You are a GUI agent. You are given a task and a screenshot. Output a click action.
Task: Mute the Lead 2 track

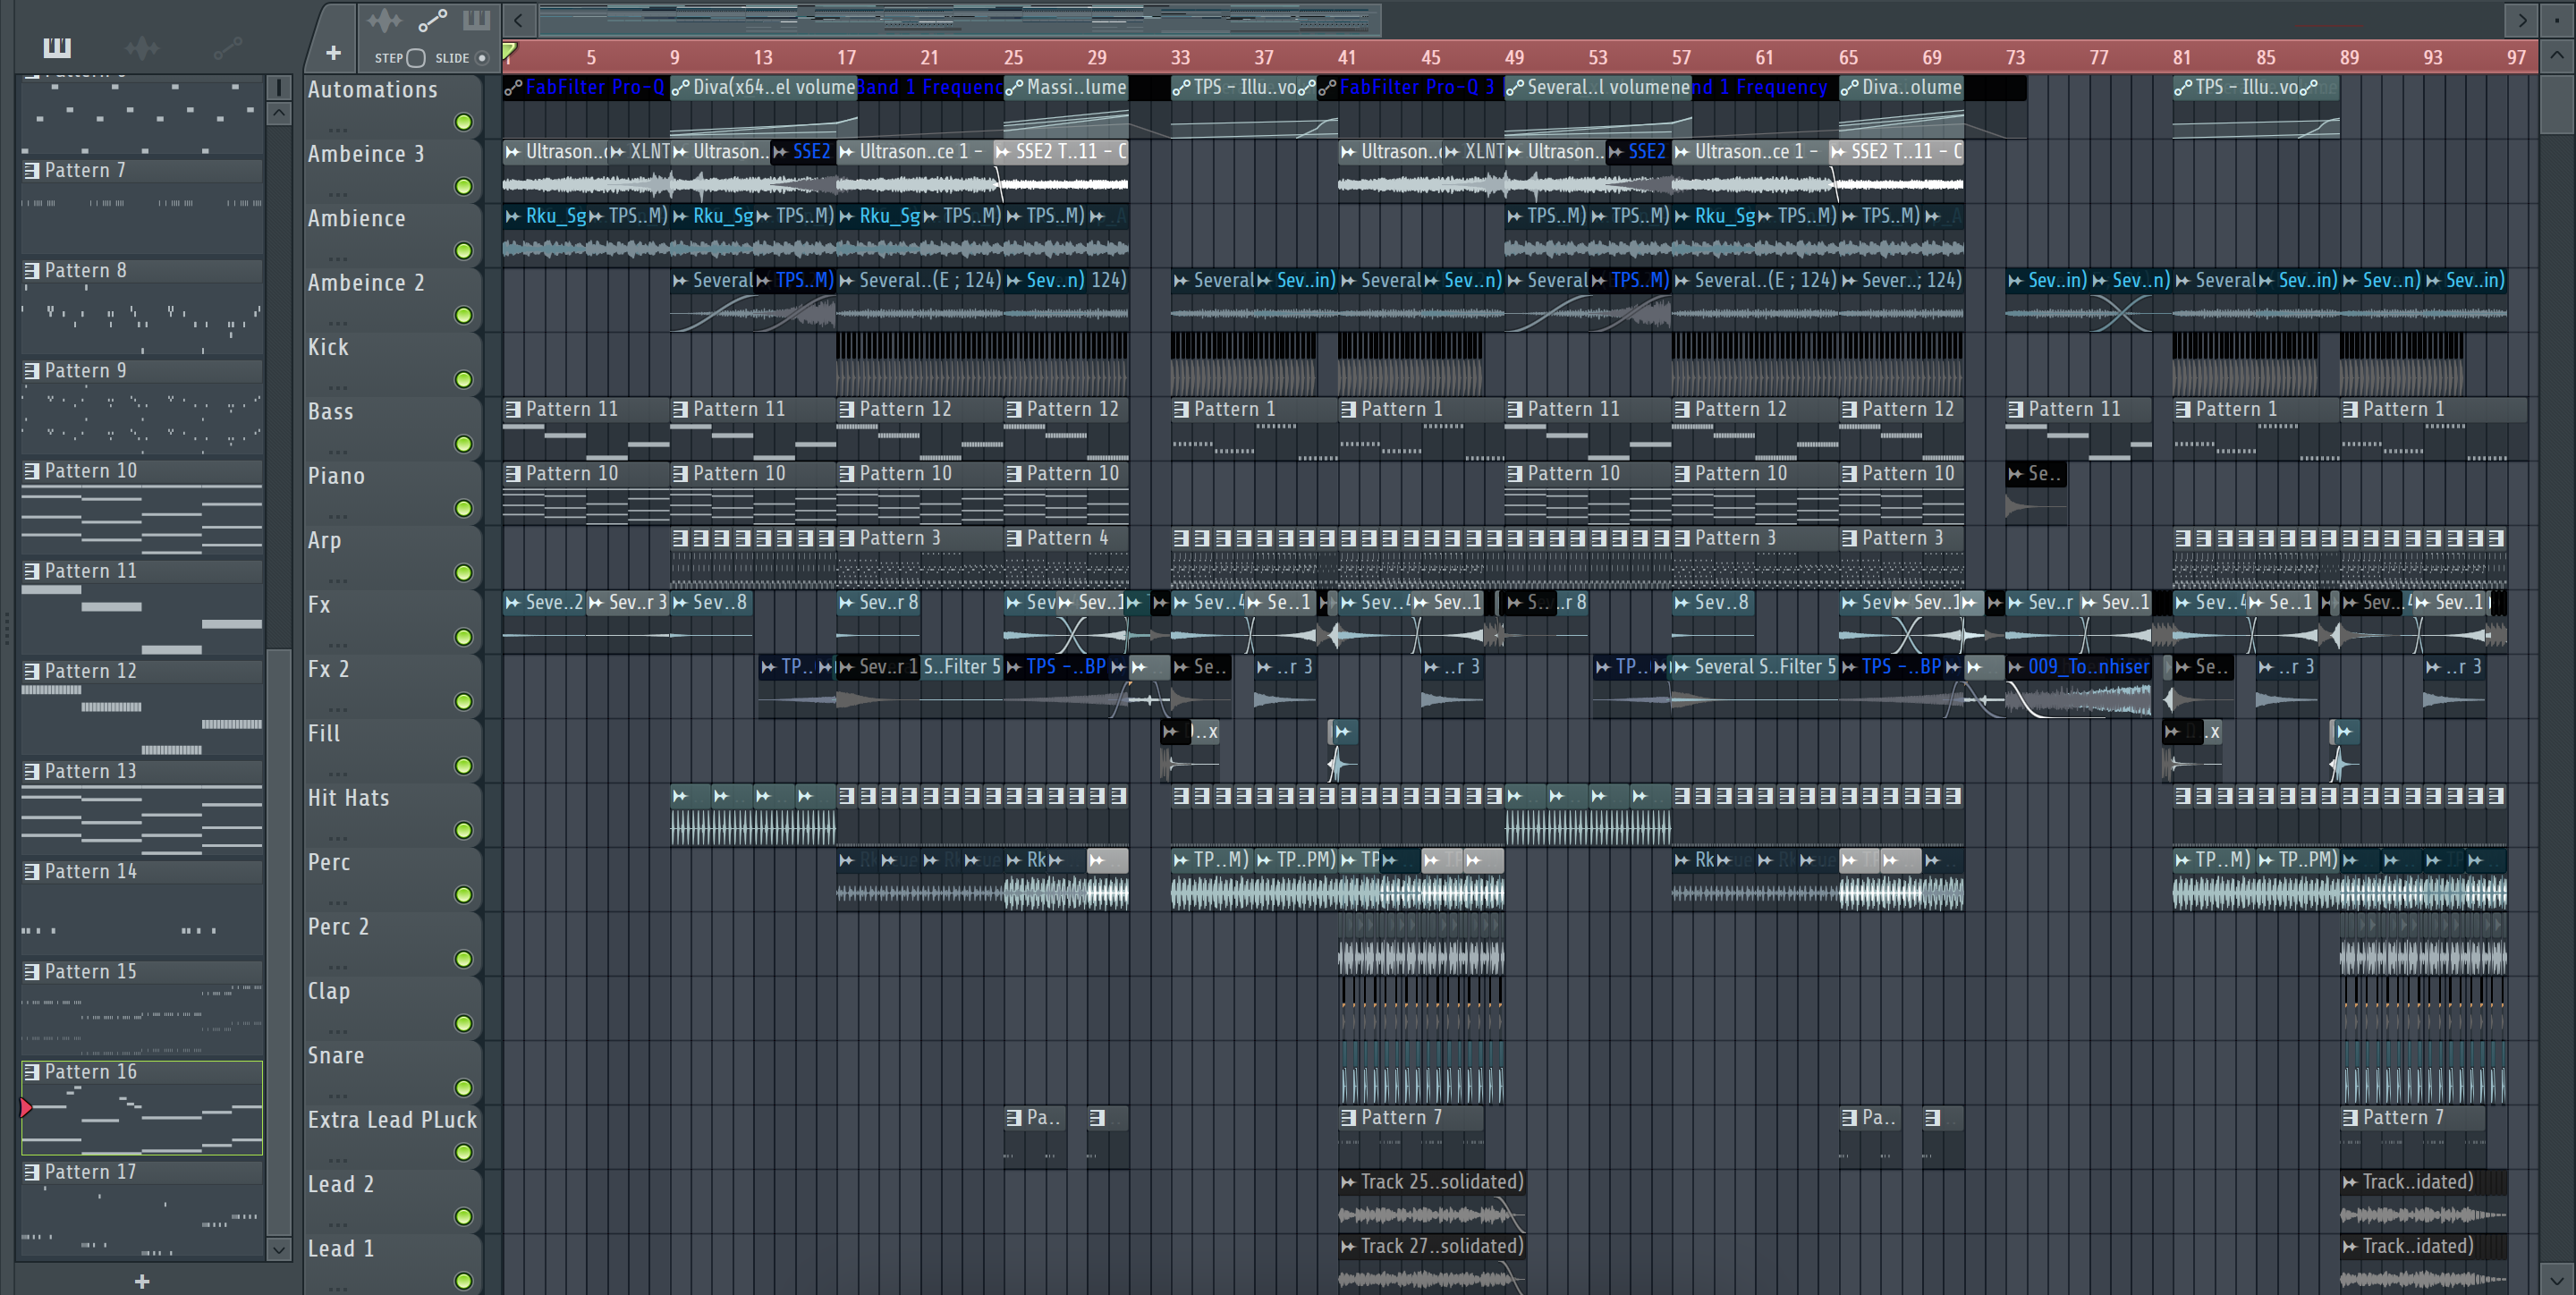click(x=464, y=1217)
